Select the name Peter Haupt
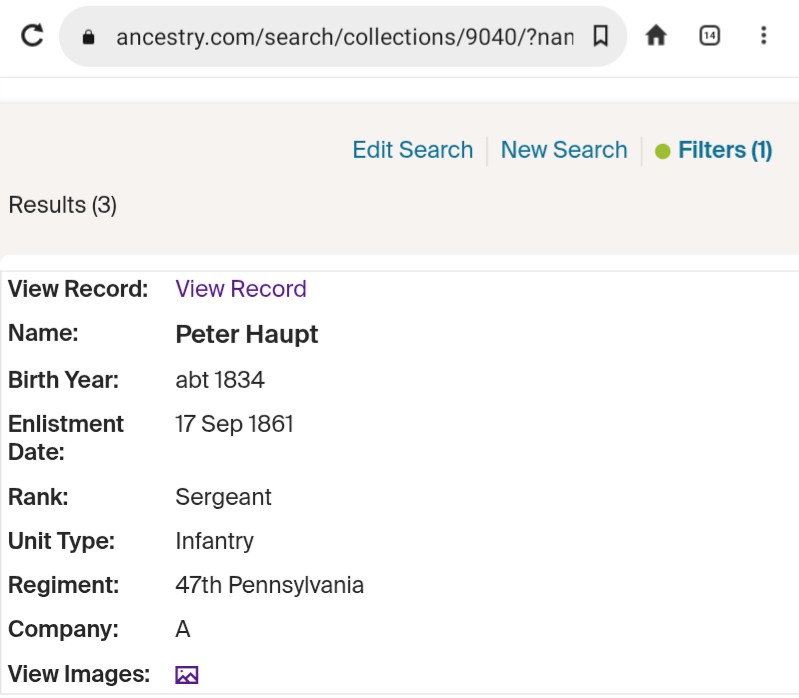 pyautogui.click(x=246, y=335)
